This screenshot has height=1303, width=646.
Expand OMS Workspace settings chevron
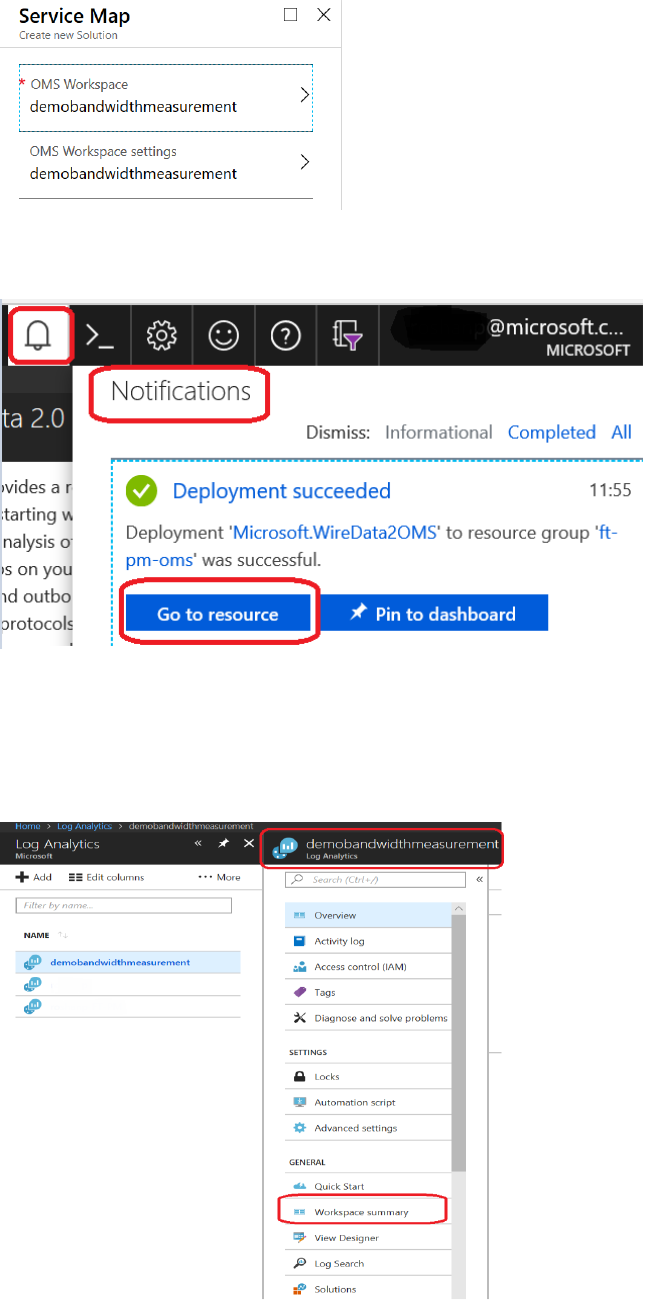click(x=305, y=162)
